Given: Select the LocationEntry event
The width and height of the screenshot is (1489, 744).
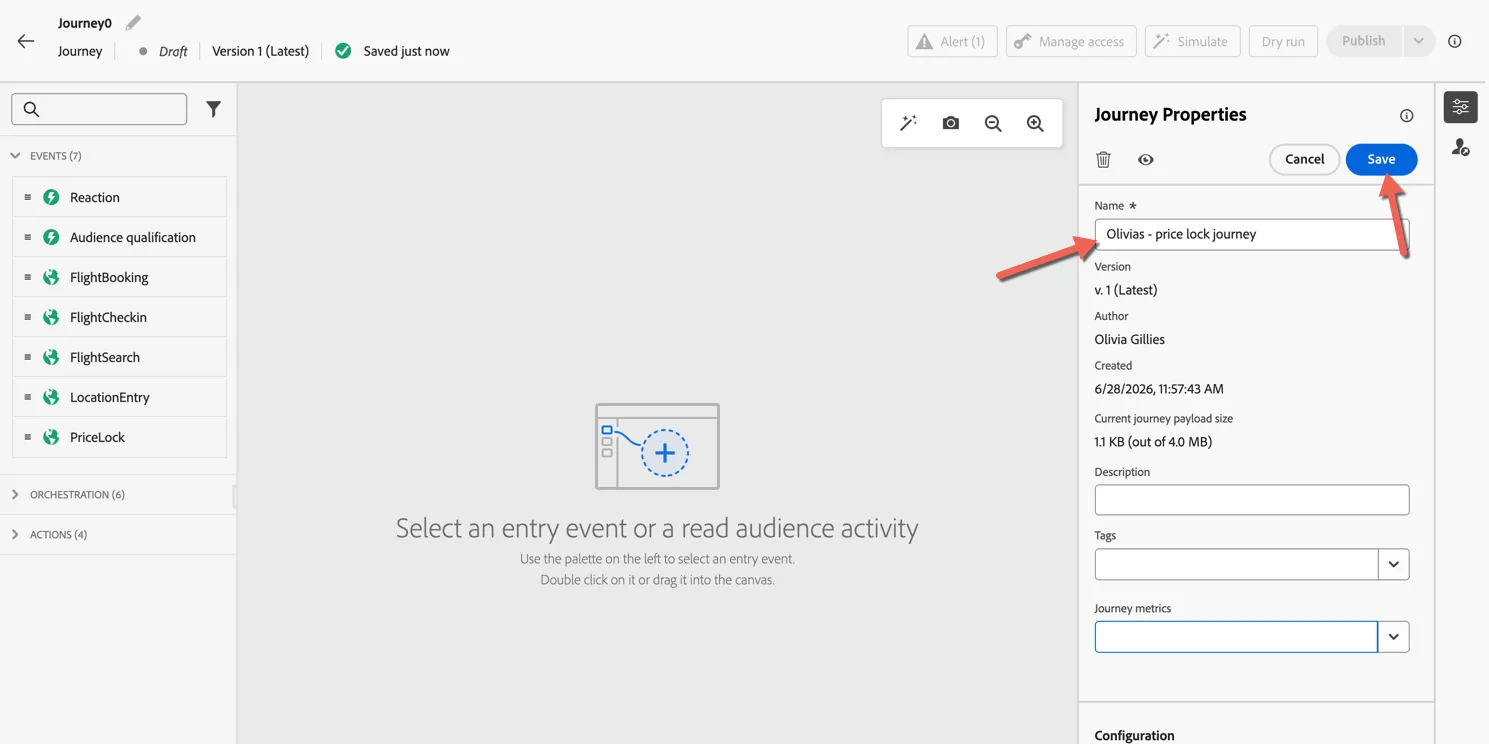Looking at the screenshot, I should click(119, 397).
